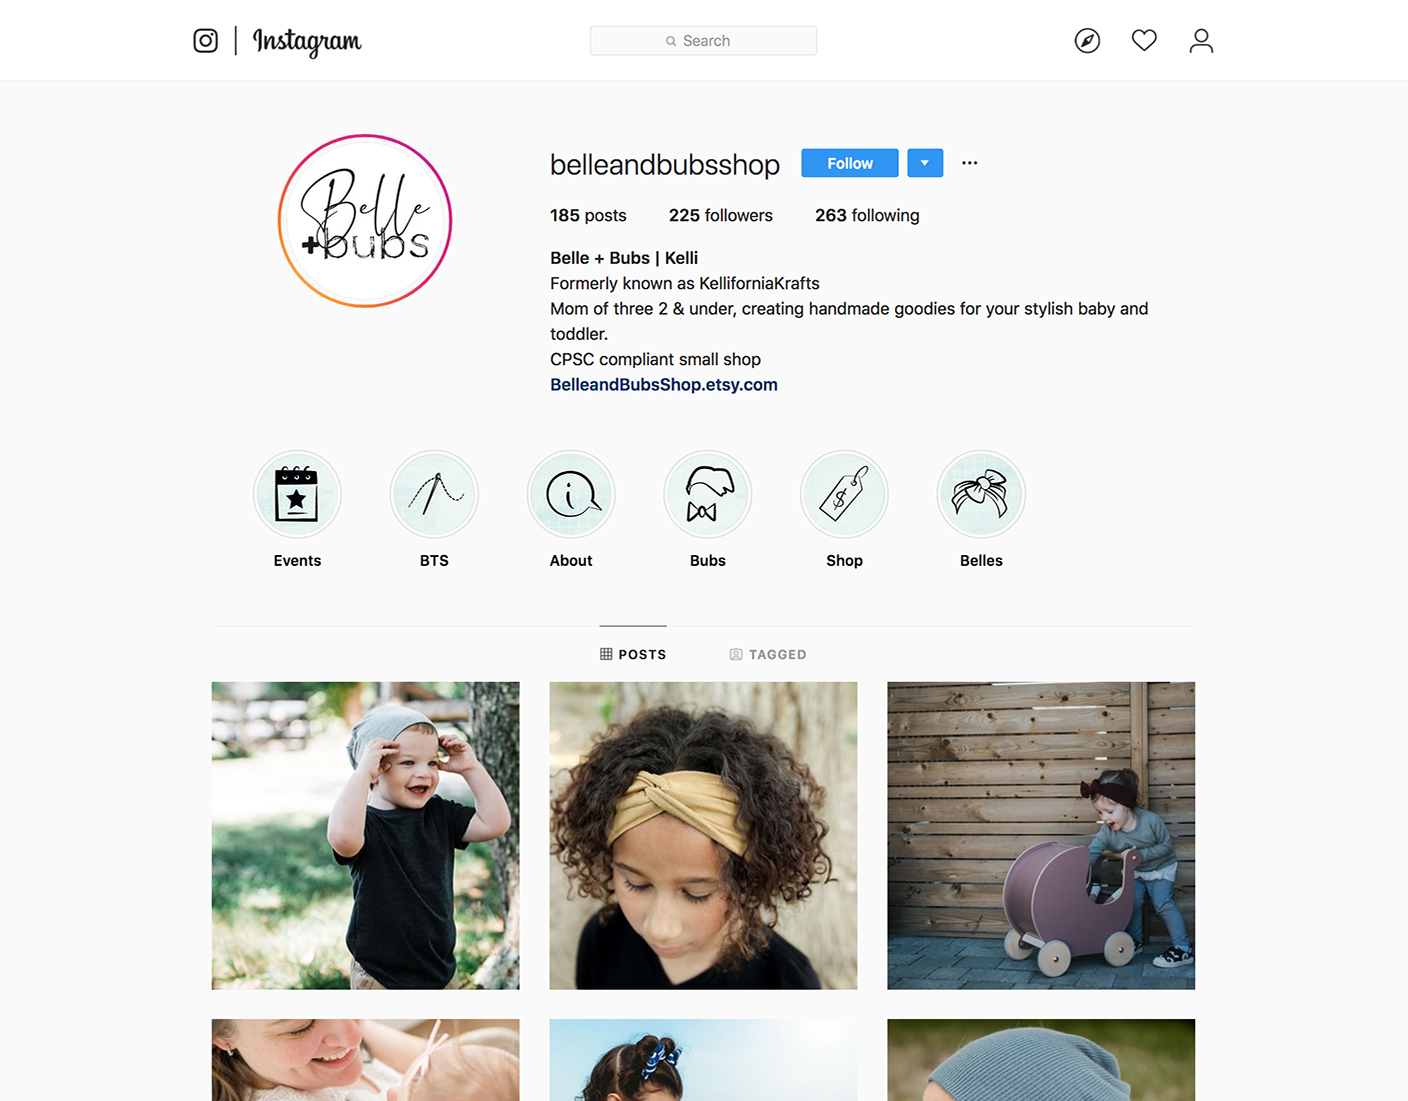Open the curly hair yellow headband post
This screenshot has width=1408, height=1101.
703,836
